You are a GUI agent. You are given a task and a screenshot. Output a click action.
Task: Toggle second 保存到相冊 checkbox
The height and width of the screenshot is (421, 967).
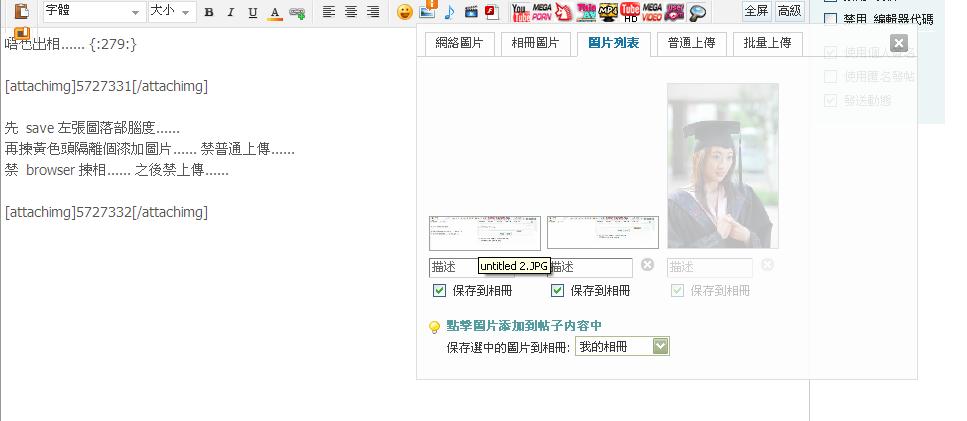point(558,291)
